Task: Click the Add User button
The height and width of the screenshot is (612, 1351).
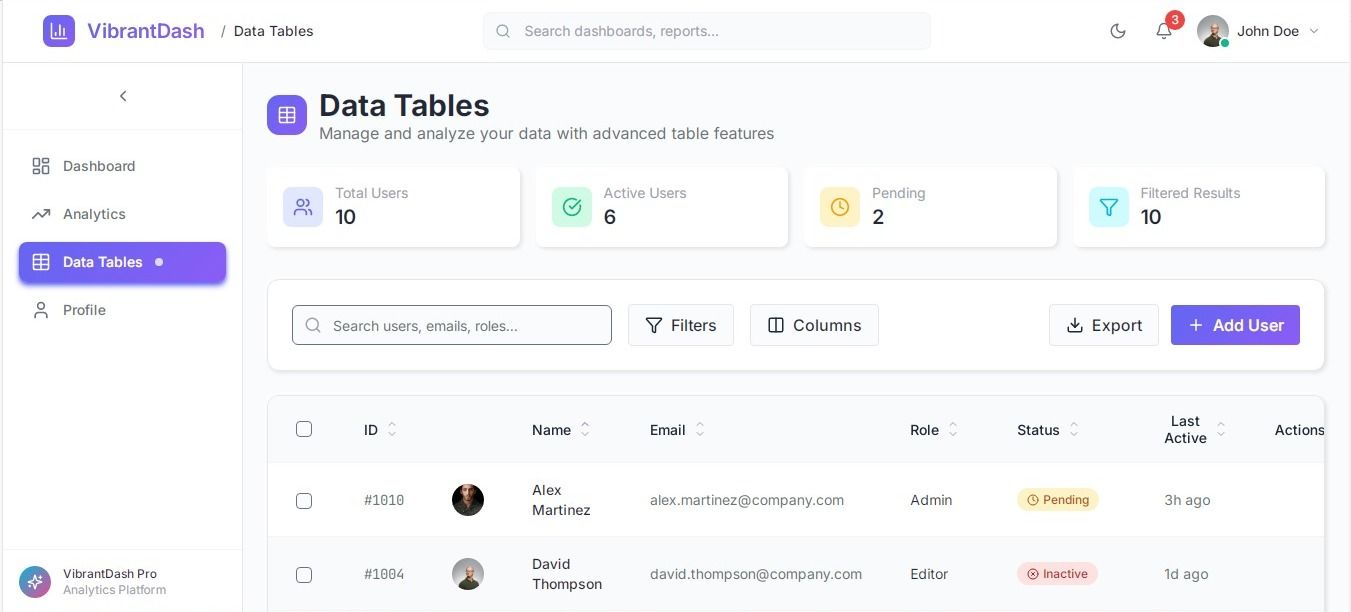Action: click(1235, 325)
